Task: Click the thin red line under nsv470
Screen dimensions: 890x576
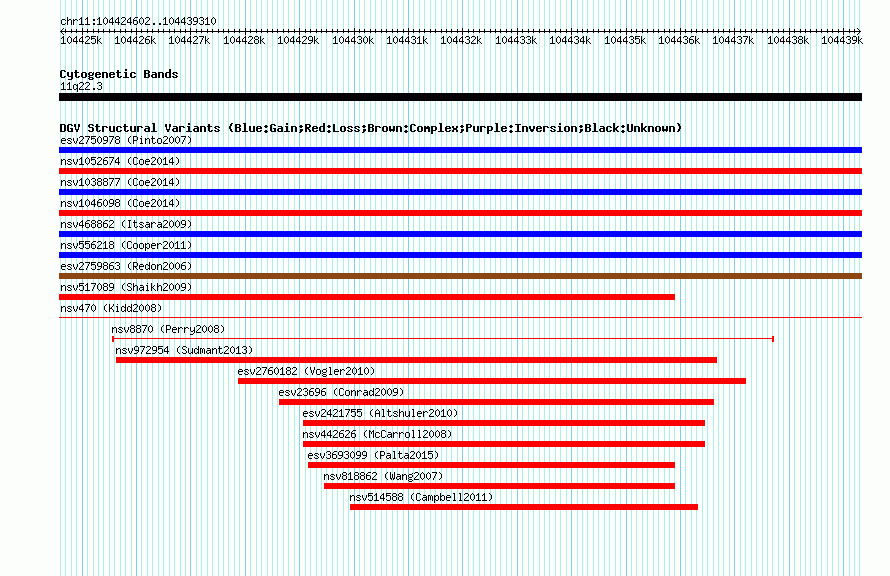Action: click(x=460, y=318)
